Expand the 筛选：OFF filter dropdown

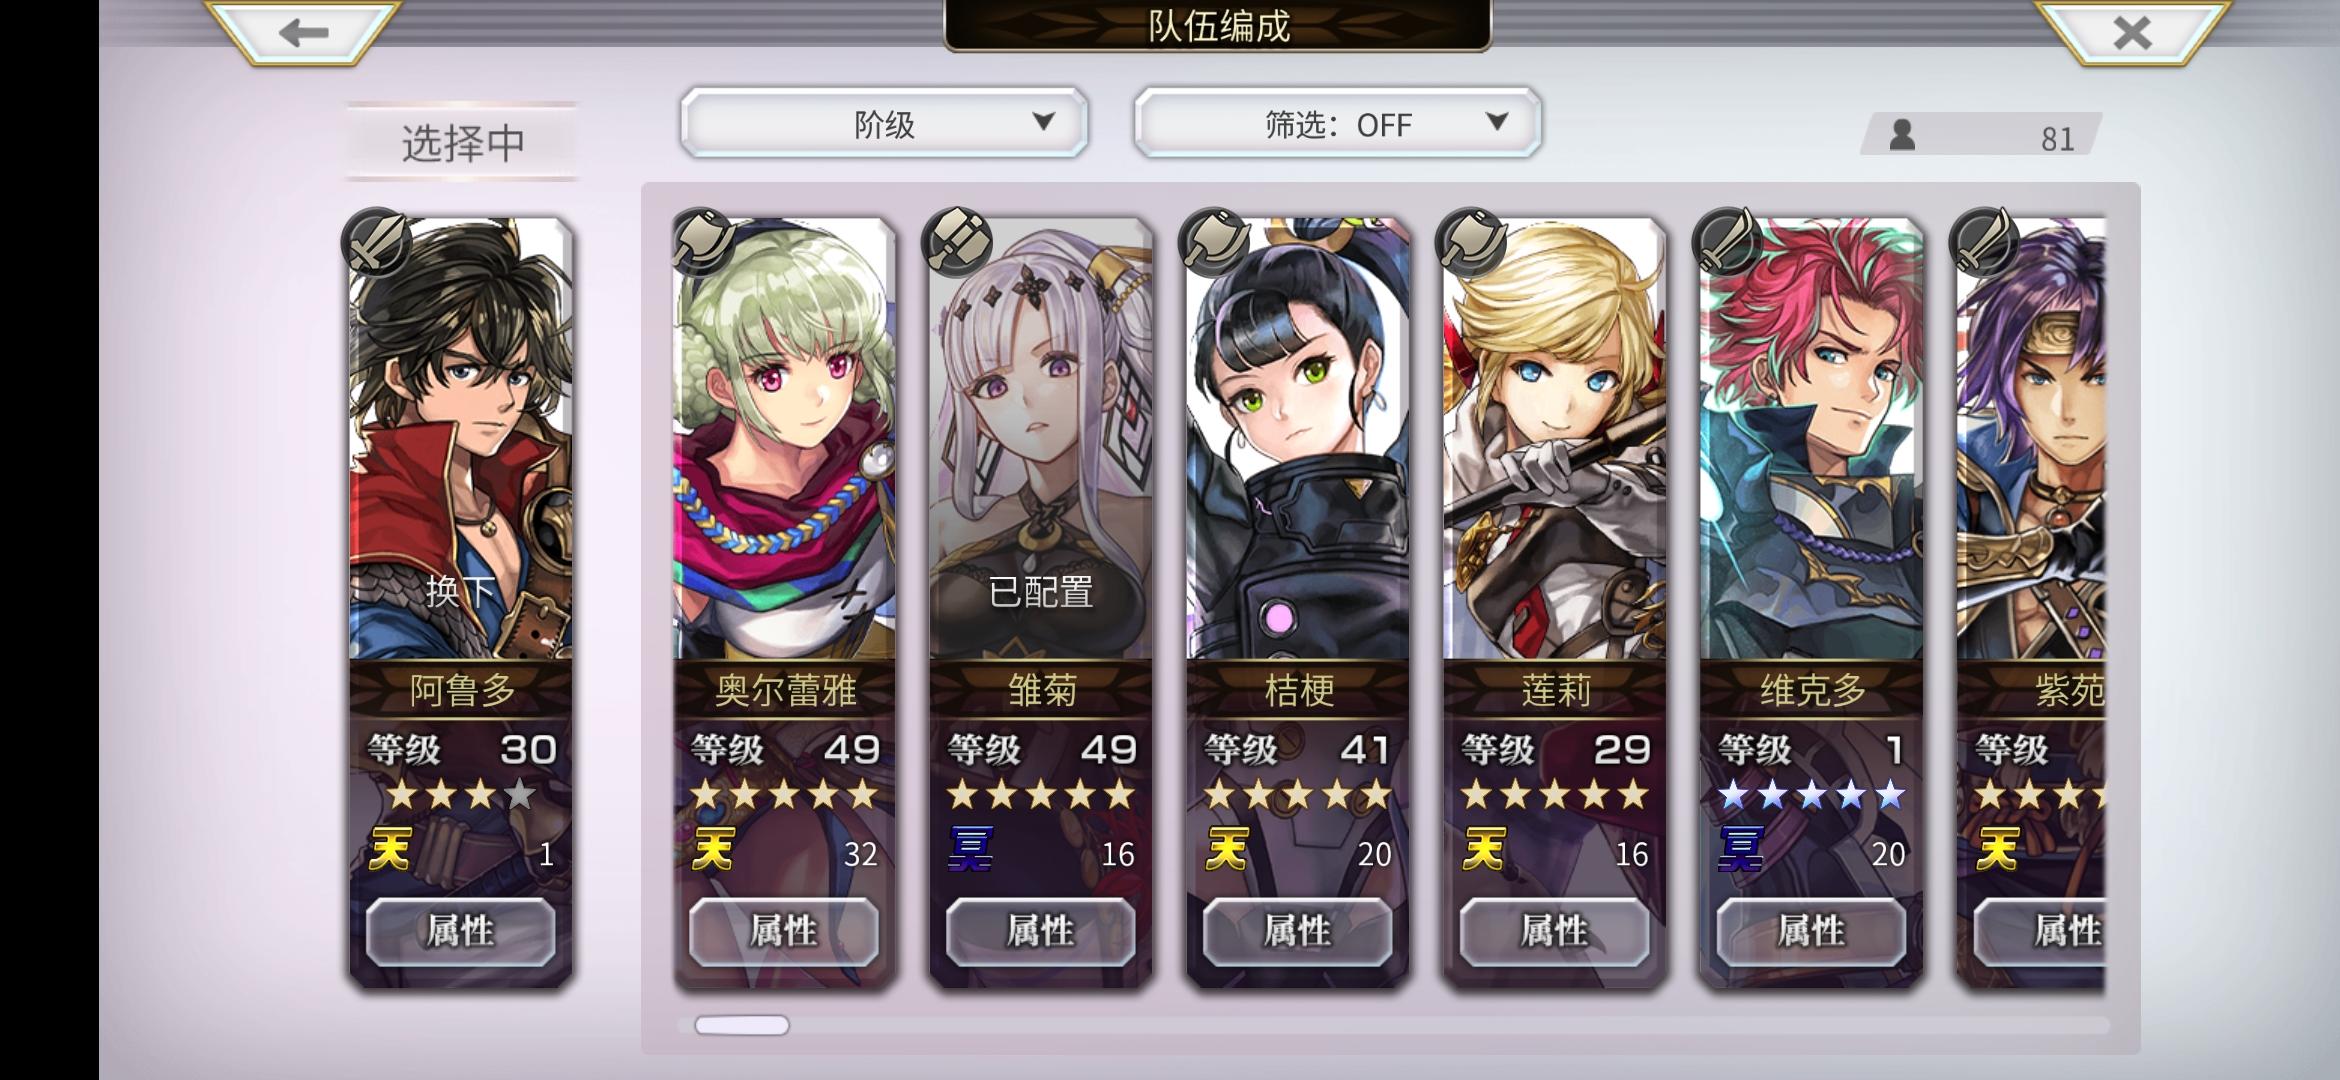click(x=1338, y=123)
